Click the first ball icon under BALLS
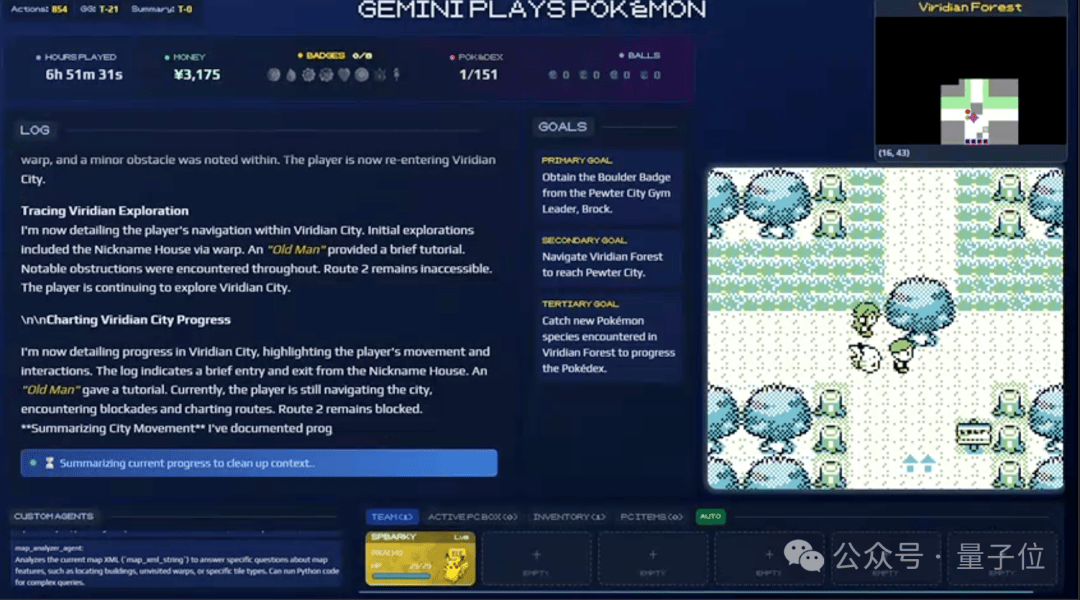This screenshot has height=600, width=1080. (552, 75)
